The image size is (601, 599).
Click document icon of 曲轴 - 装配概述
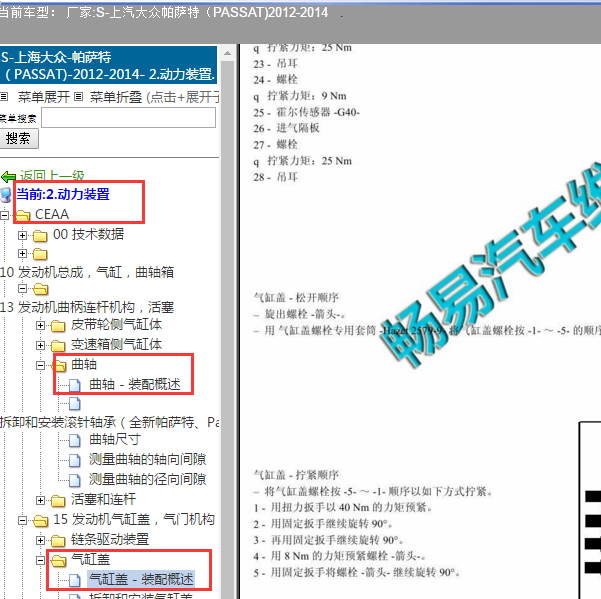(74, 385)
